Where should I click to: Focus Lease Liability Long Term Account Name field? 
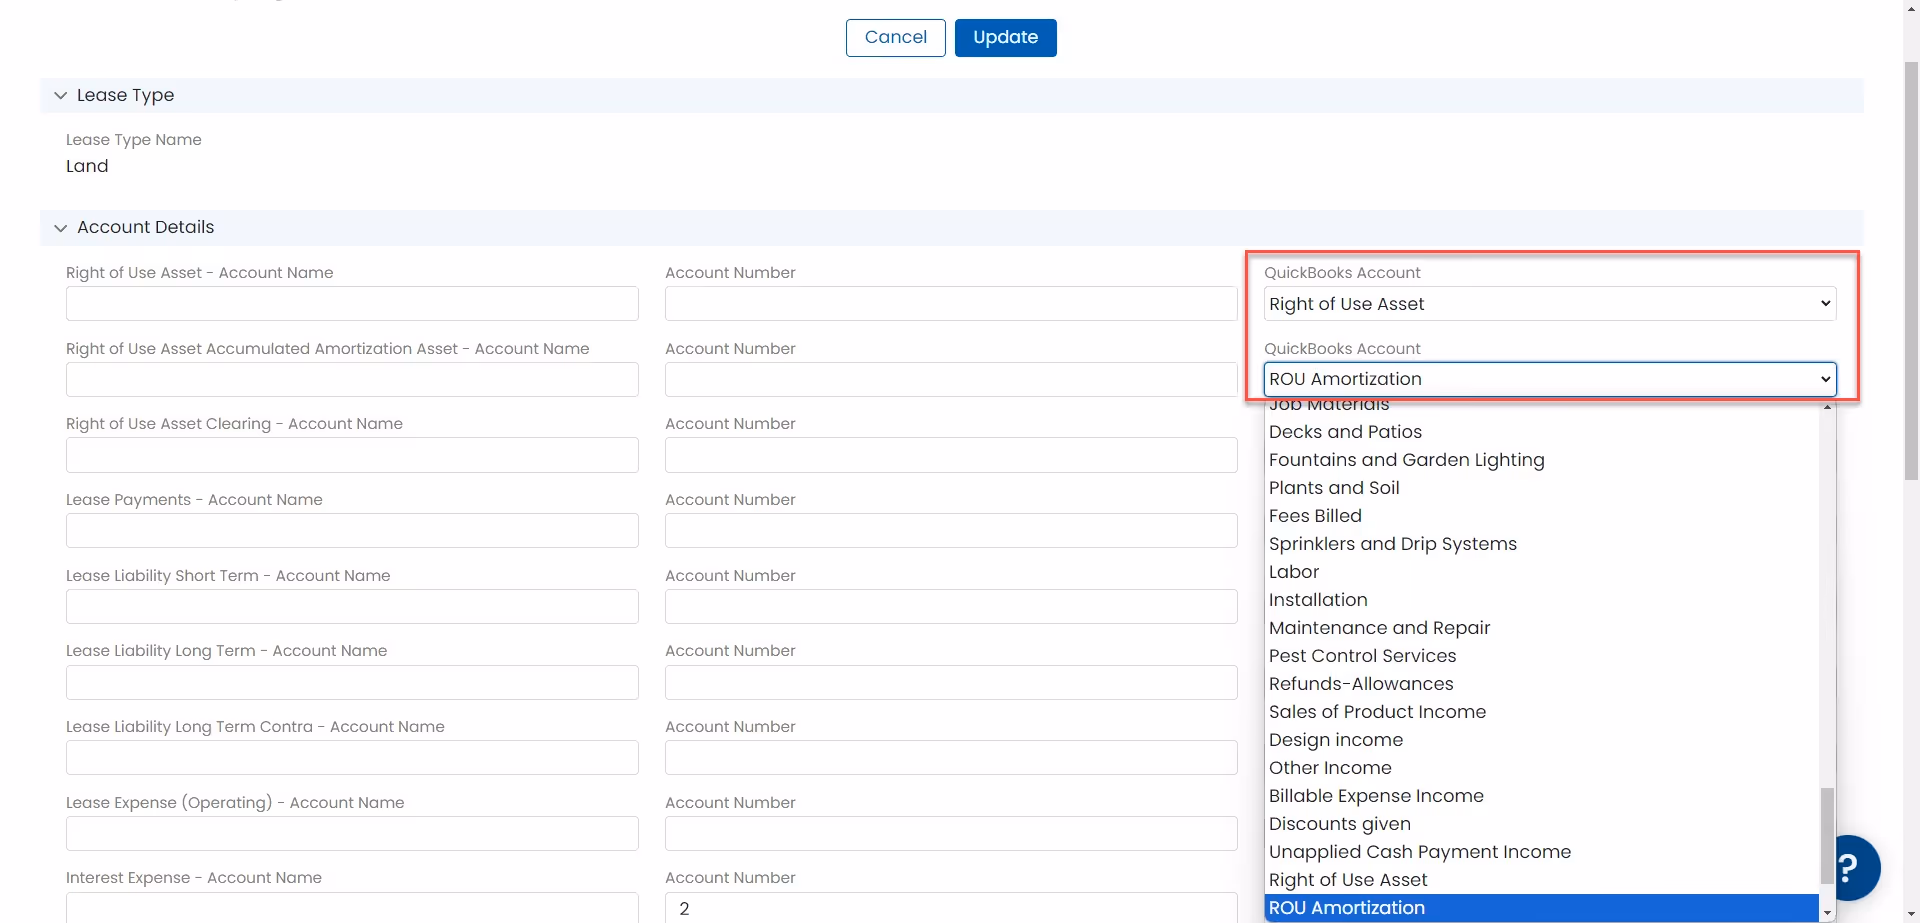352,682
